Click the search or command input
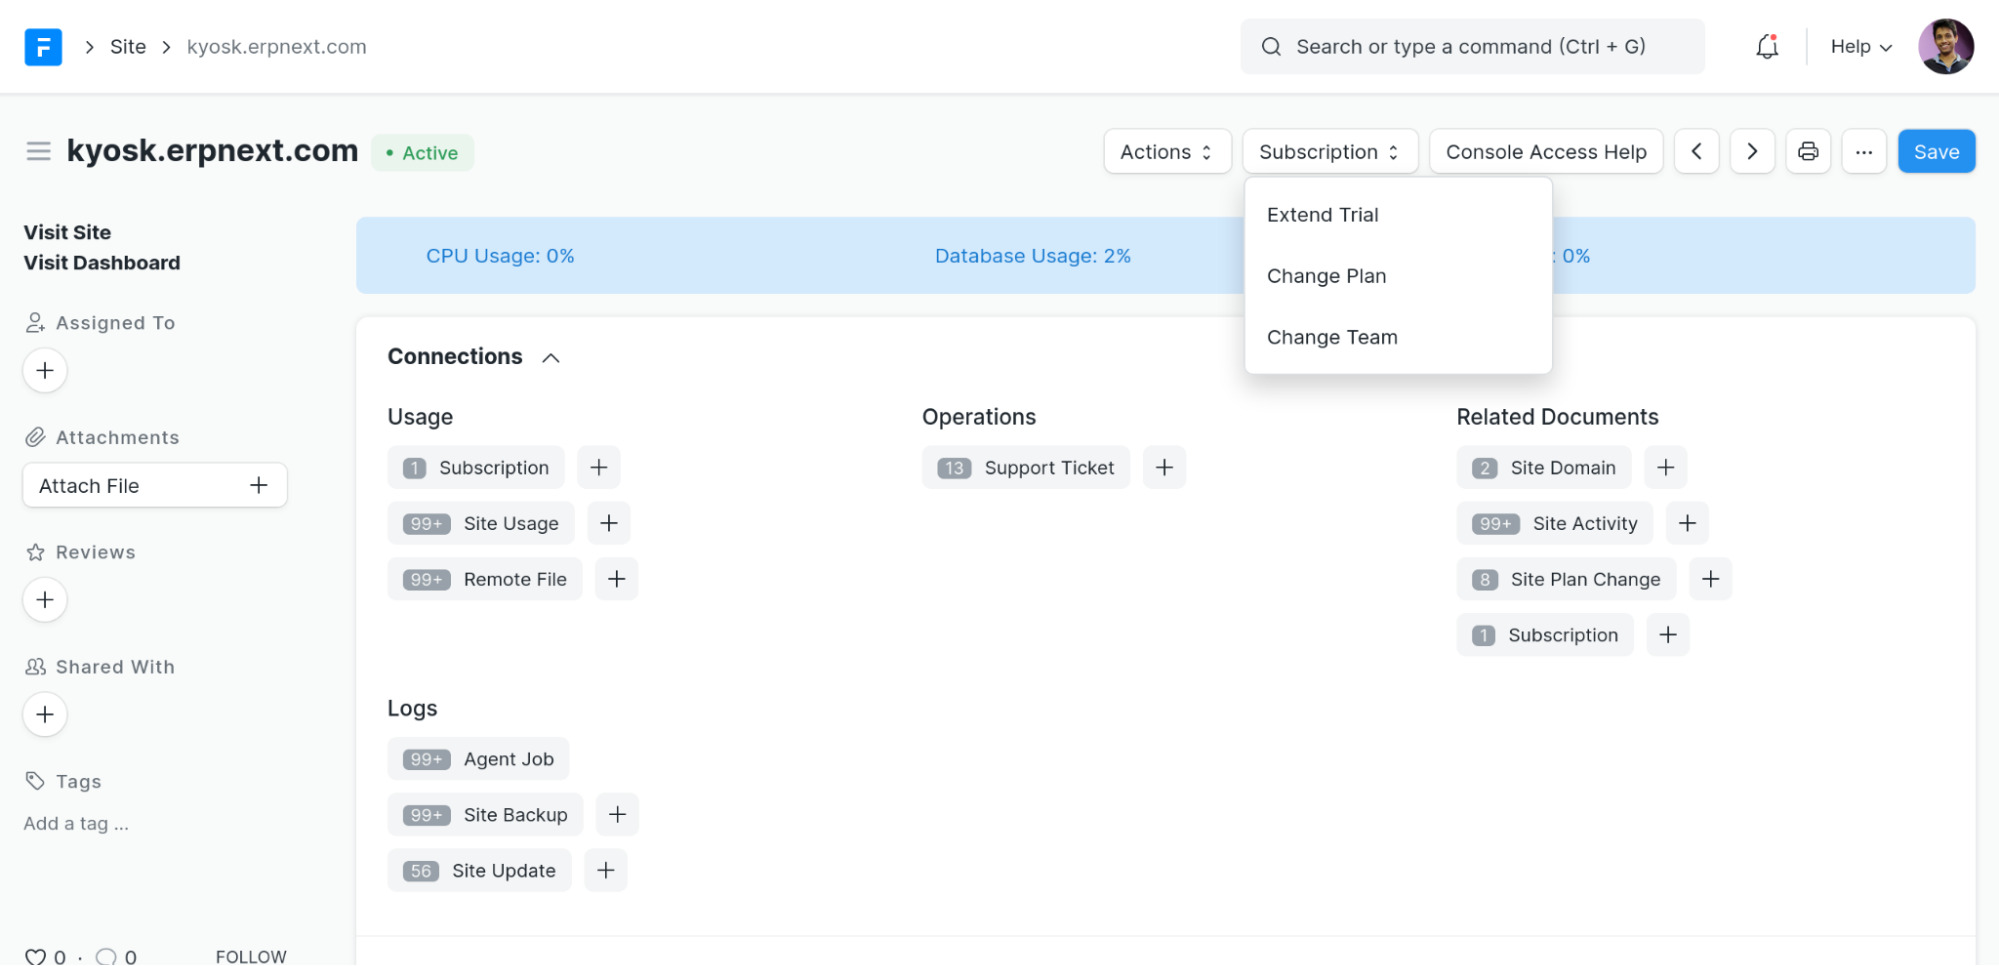Screen dimensions: 1999x966 (1471, 47)
